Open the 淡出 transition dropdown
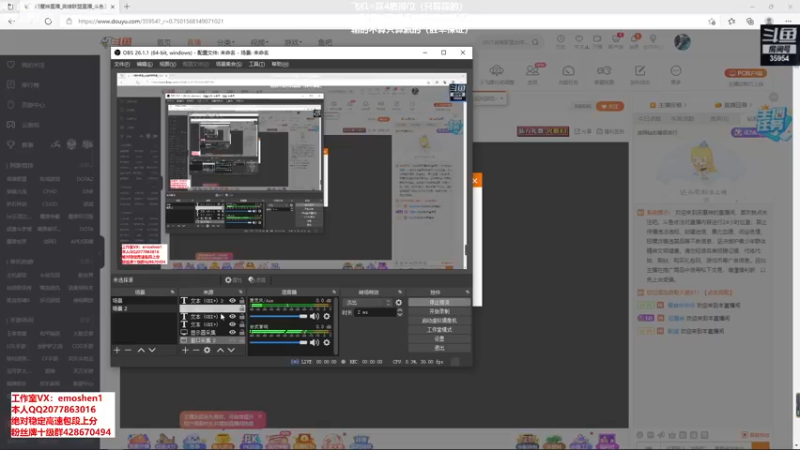The image size is (800, 450). tap(367, 303)
